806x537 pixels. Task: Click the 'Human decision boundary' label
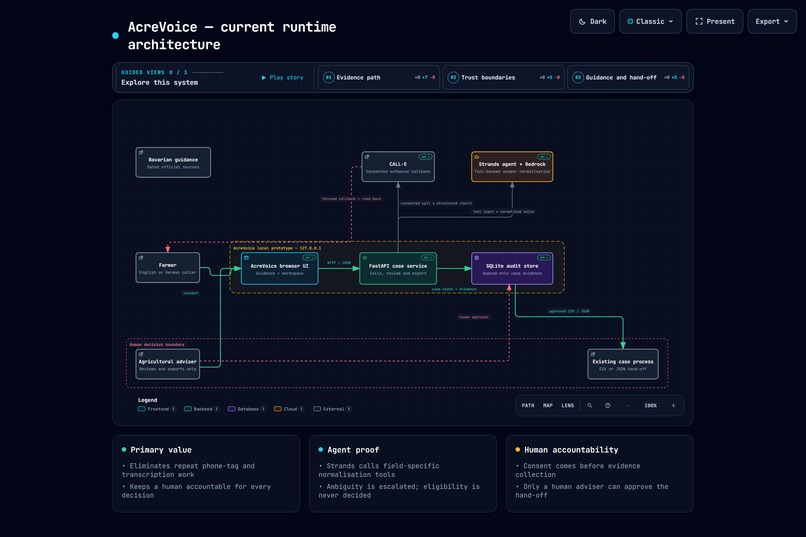pos(157,345)
